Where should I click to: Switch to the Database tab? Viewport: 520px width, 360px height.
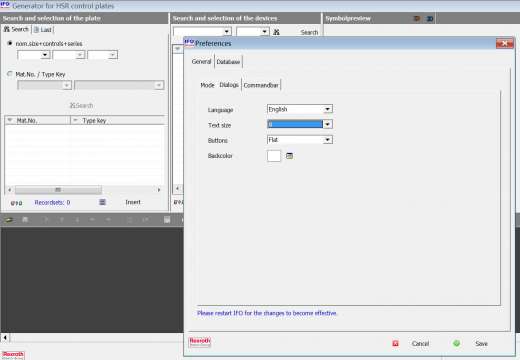(228, 62)
